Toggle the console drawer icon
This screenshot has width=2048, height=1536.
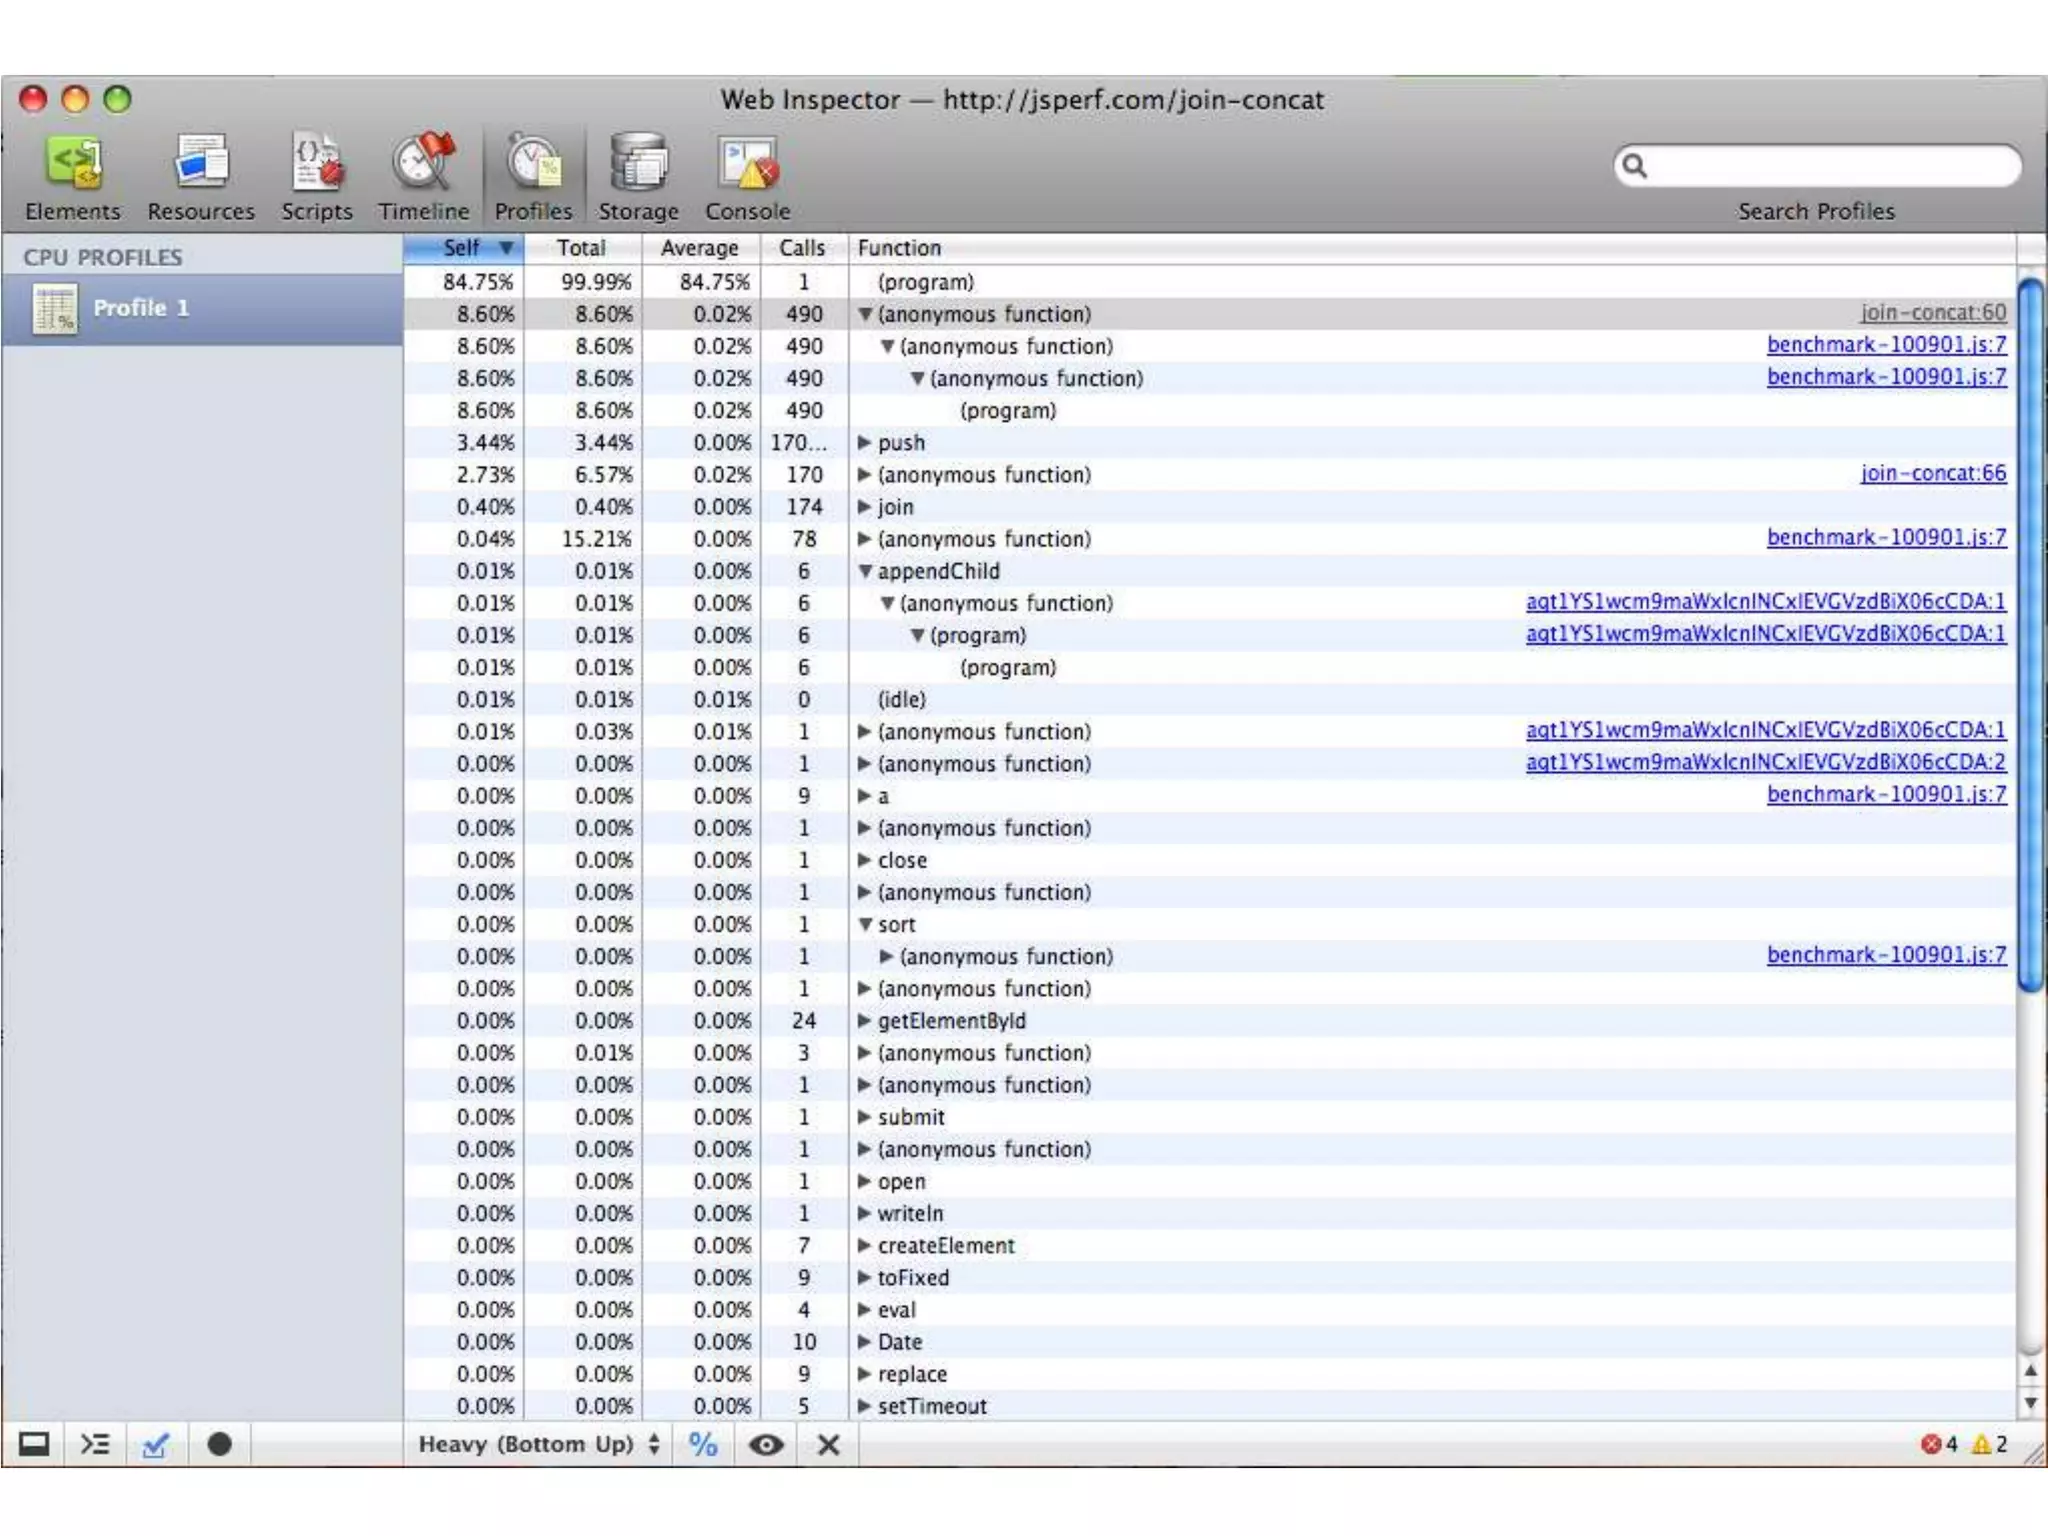(x=95, y=1444)
